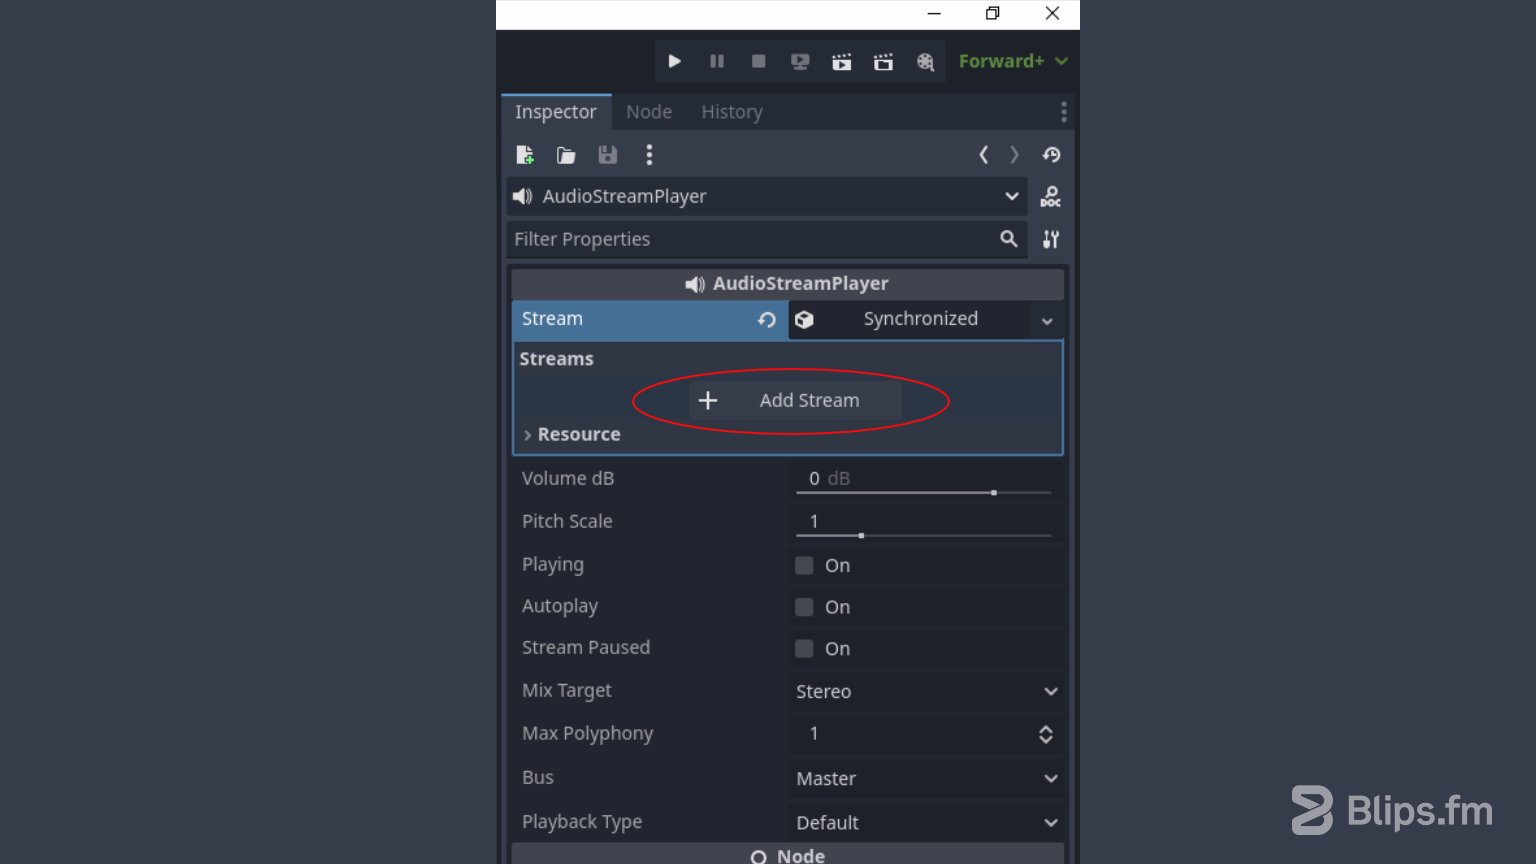Minimize the window
Viewport: 1536px width, 864px height.
(934, 13)
